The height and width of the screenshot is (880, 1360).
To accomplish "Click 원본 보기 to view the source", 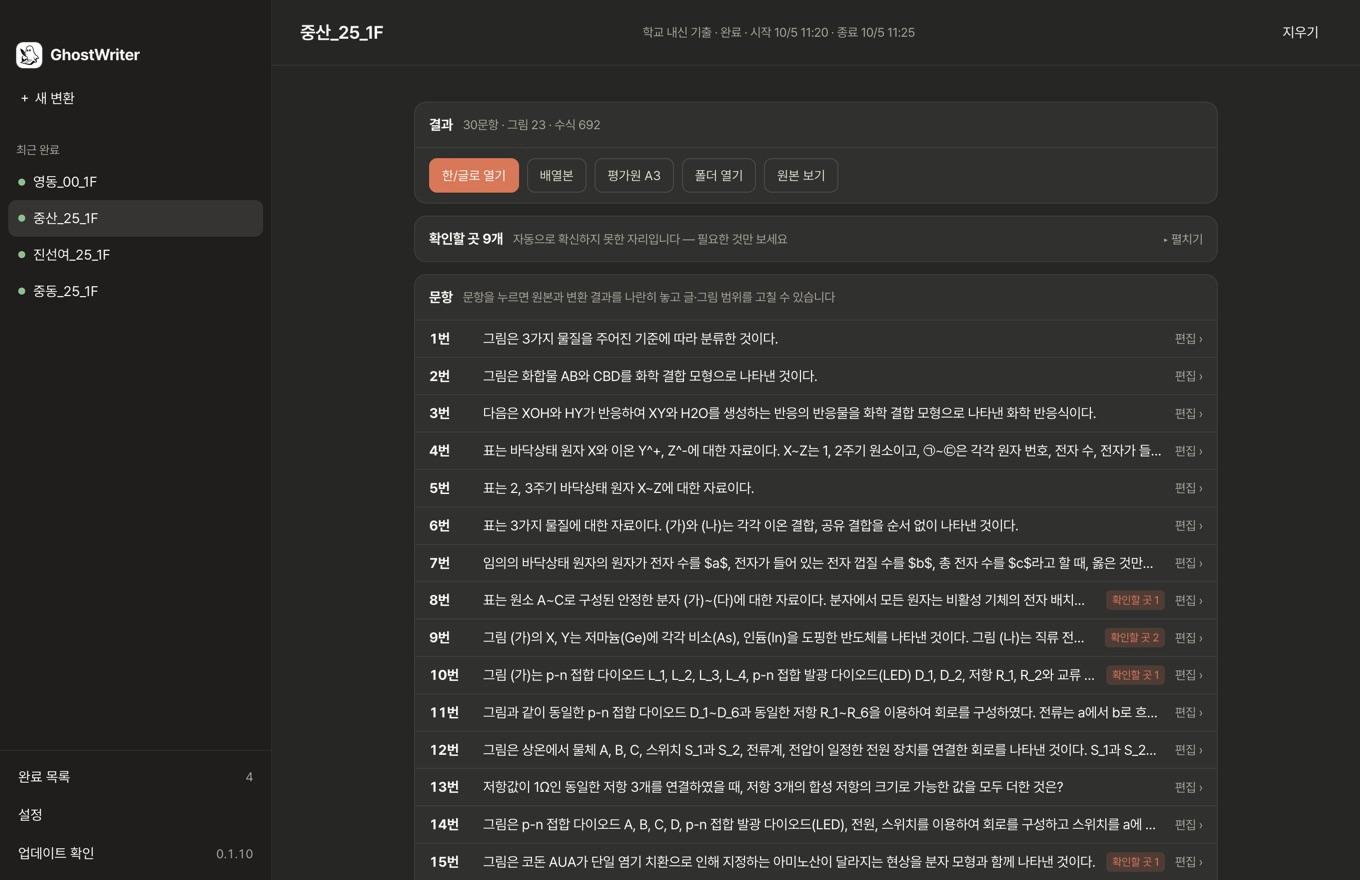I will pyautogui.click(x=801, y=175).
